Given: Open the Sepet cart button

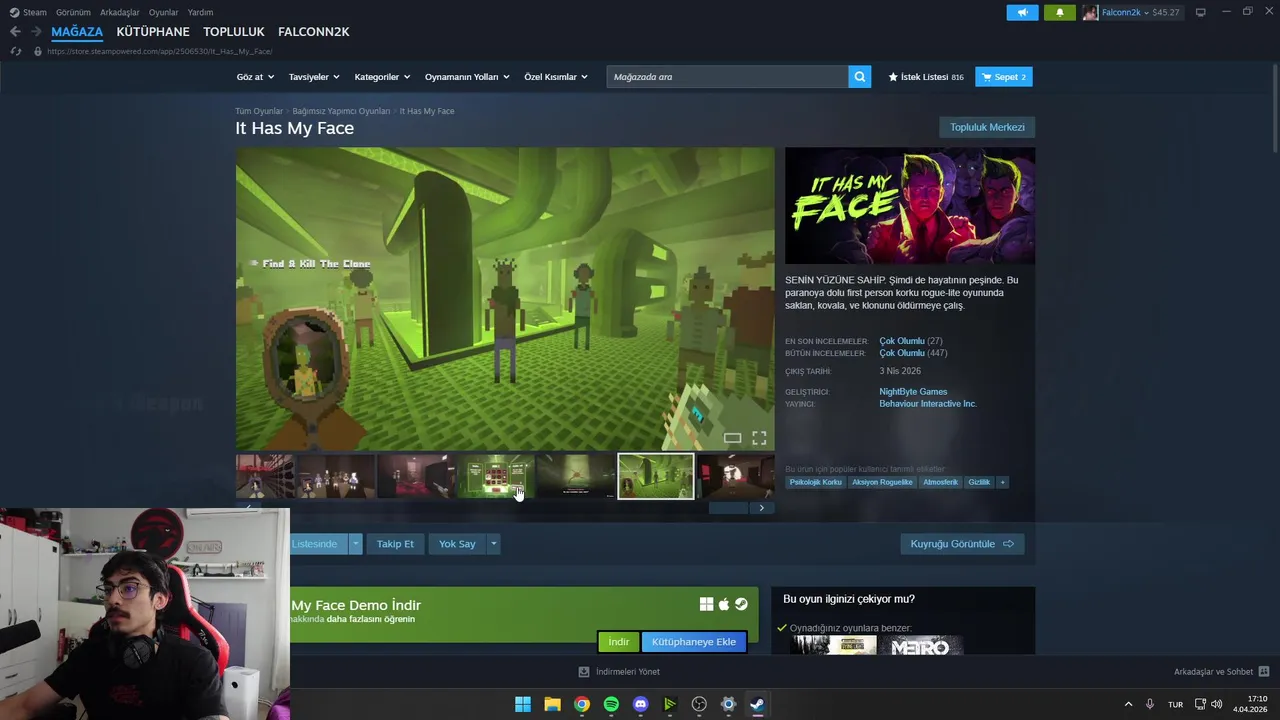Looking at the screenshot, I should (1004, 77).
